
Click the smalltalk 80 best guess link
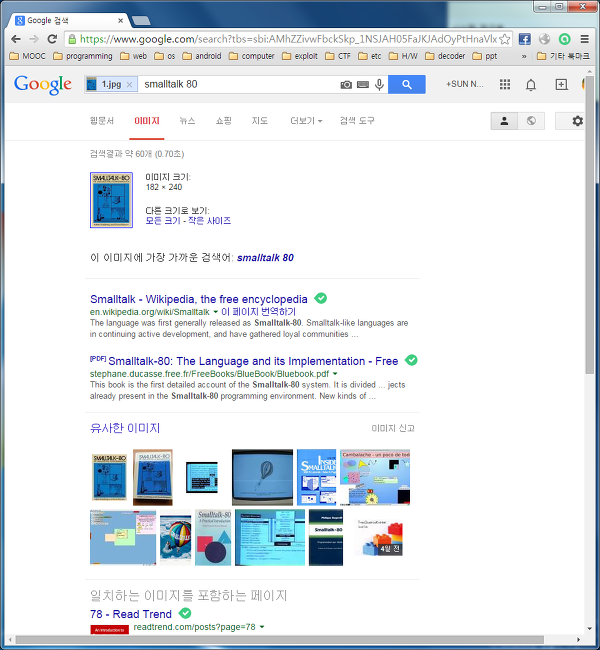[x=265, y=258]
